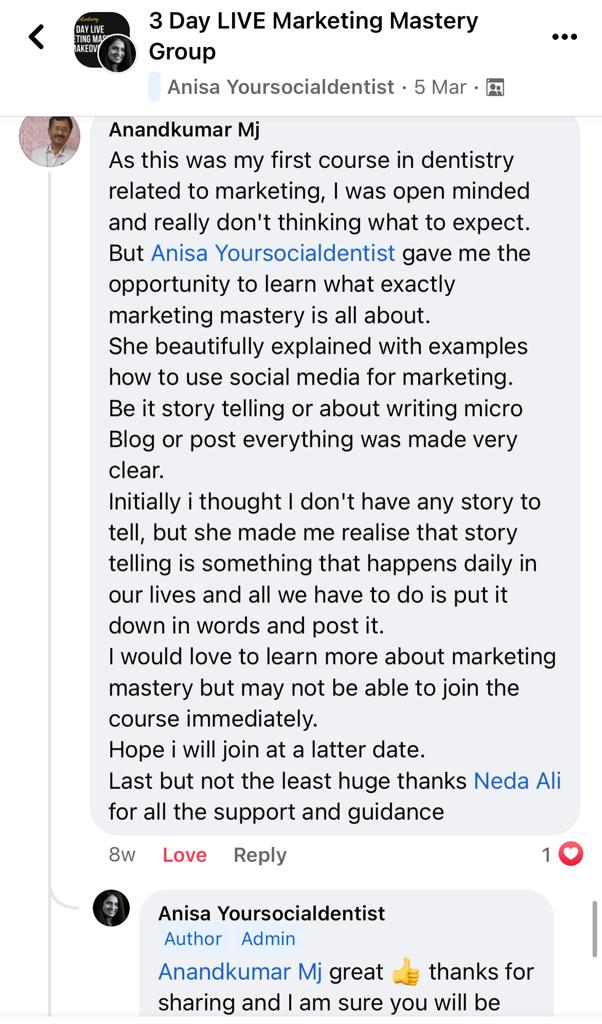Image resolution: width=602 pixels, height=1024 pixels.
Task: Open the Anisa Yoursocialdentist mention in comment
Action: pyautogui.click(x=272, y=253)
